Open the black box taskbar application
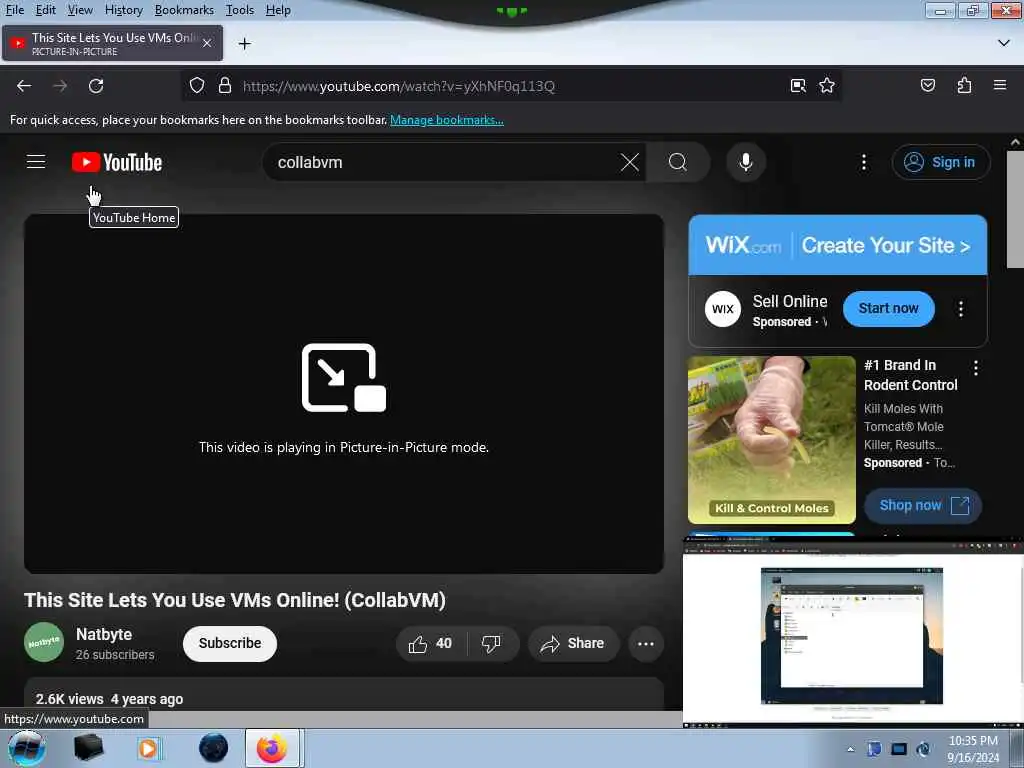Viewport: 1024px width, 768px height. click(x=88, y=748)
